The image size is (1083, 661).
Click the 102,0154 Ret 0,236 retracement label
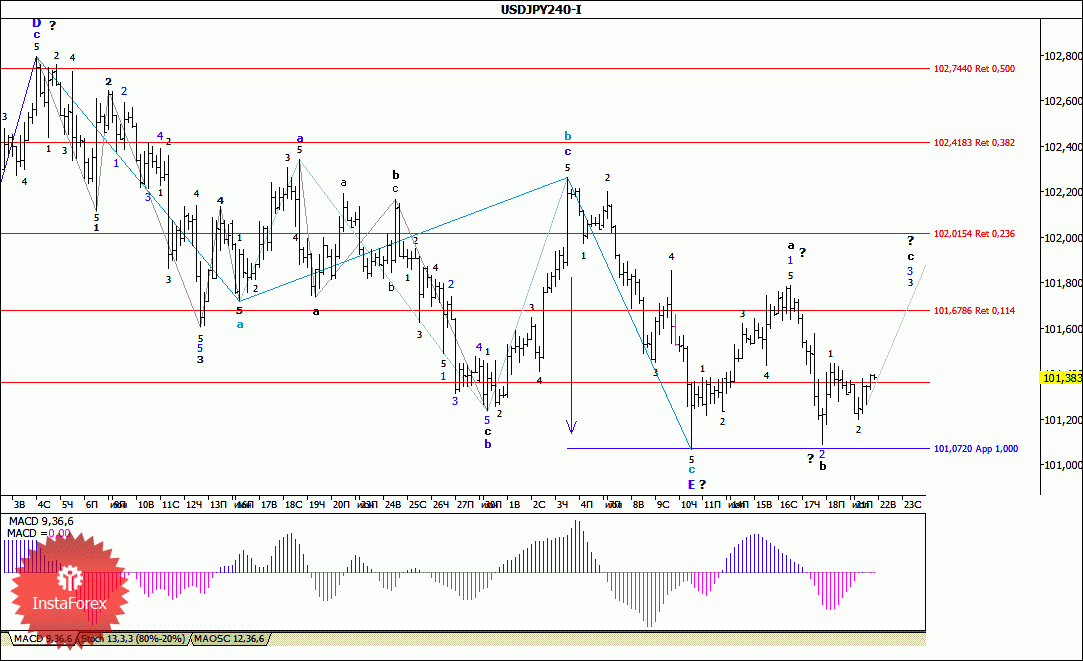point(974,233)
